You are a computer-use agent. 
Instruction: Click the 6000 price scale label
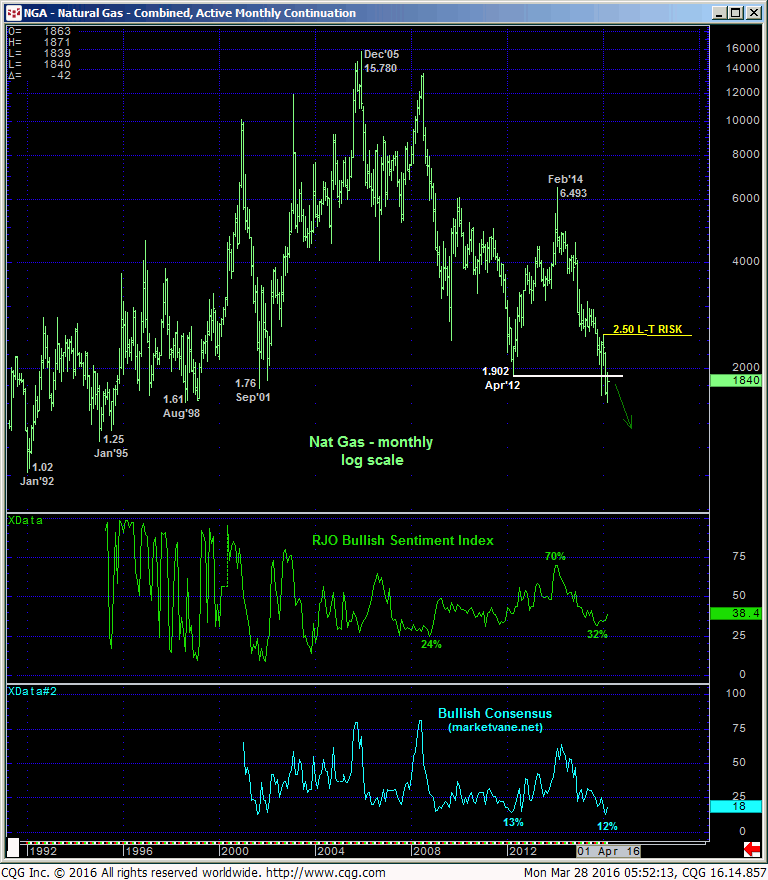746,198
